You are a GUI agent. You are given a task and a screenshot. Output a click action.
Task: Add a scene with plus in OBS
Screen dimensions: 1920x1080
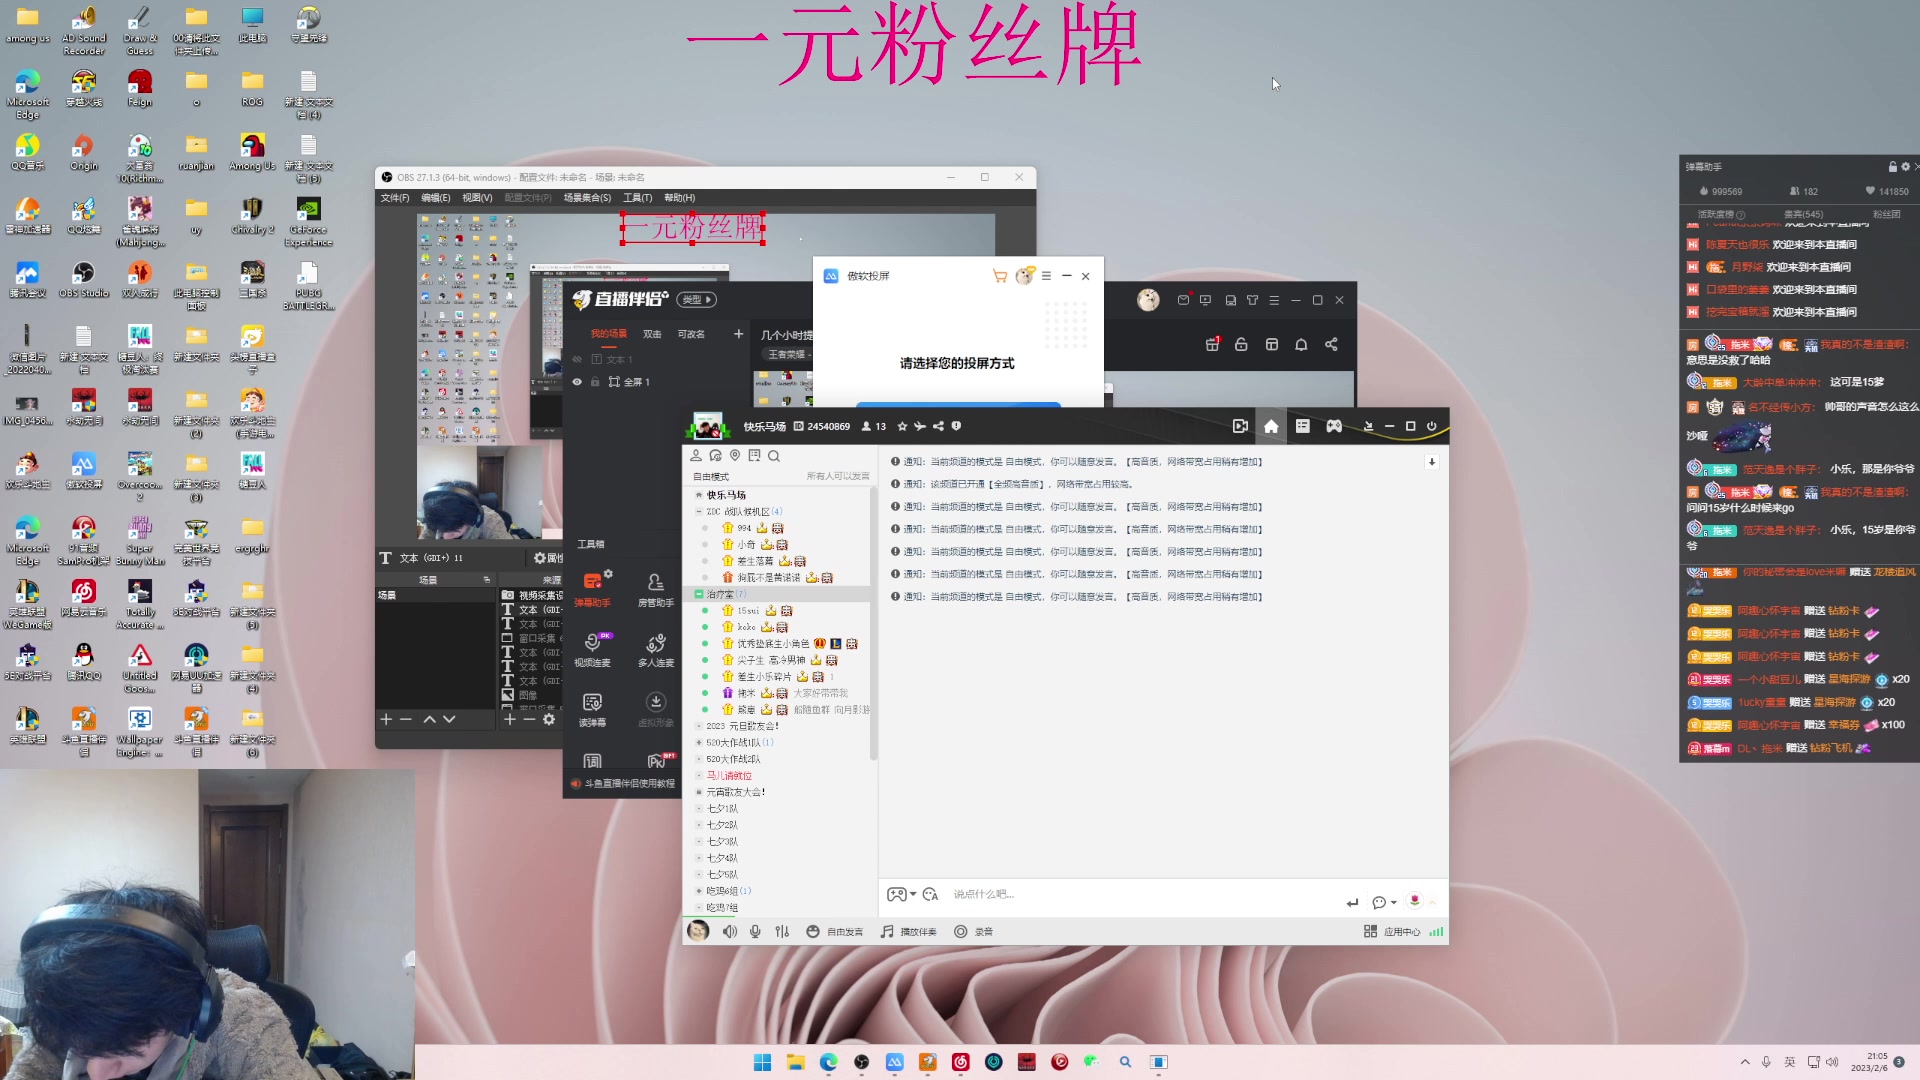[386, 719]
